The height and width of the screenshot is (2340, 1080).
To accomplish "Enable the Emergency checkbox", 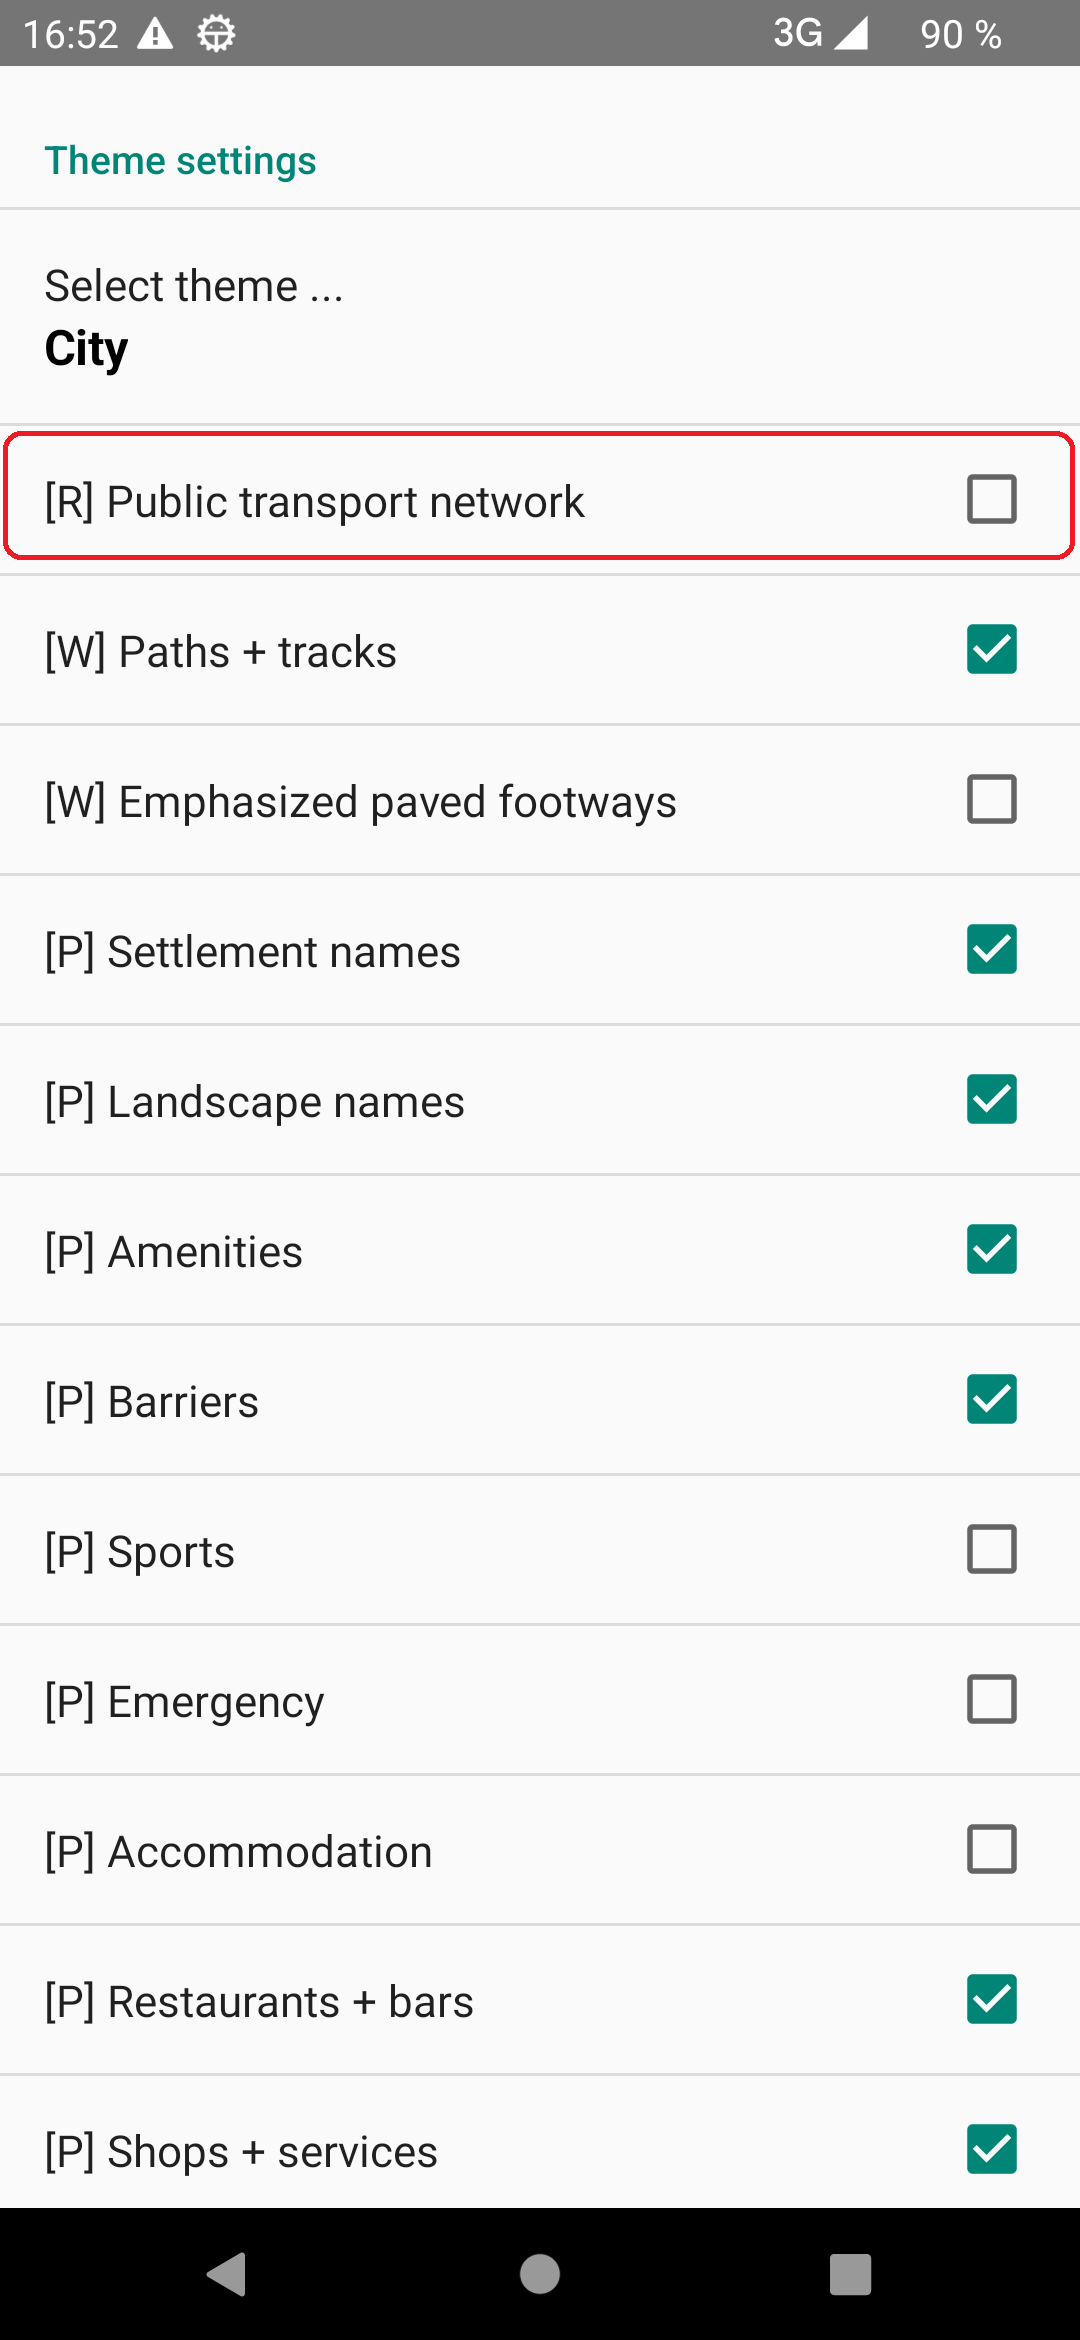I will coord(991,1699).
